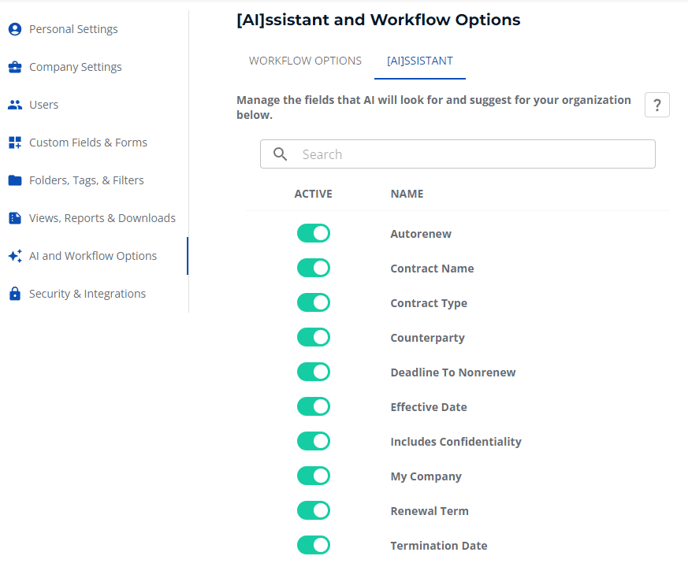688x567 pixels.
Task: Click the Users people icon
Action: point(15,104)
